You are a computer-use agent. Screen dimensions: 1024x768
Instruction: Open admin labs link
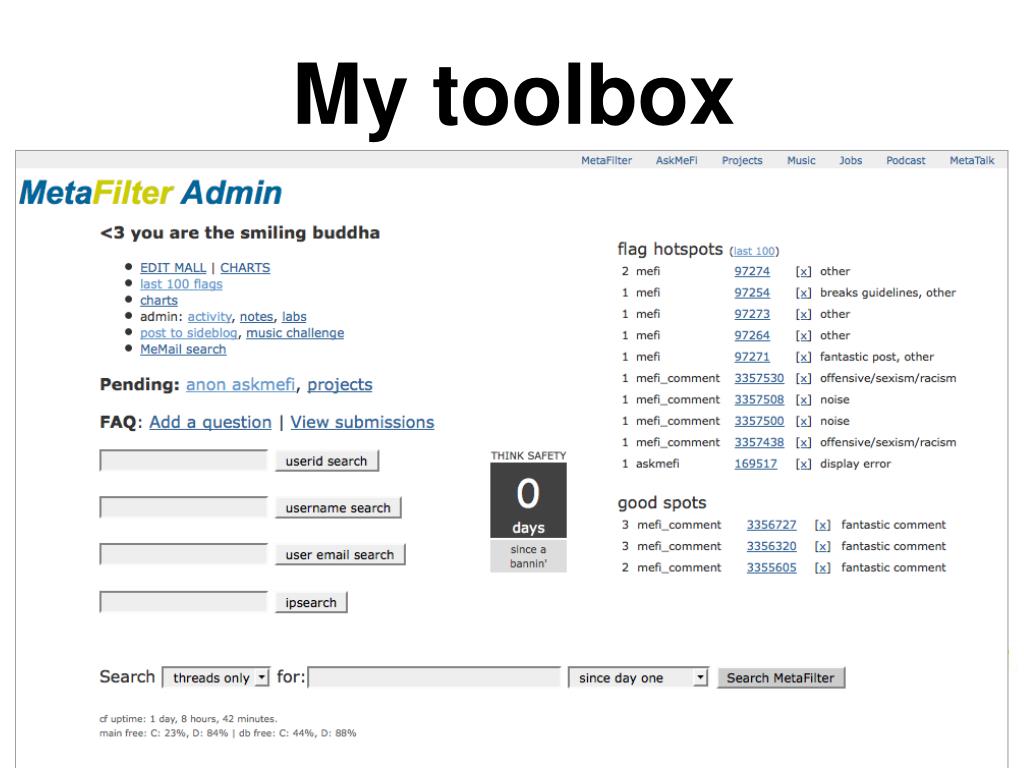294,317
